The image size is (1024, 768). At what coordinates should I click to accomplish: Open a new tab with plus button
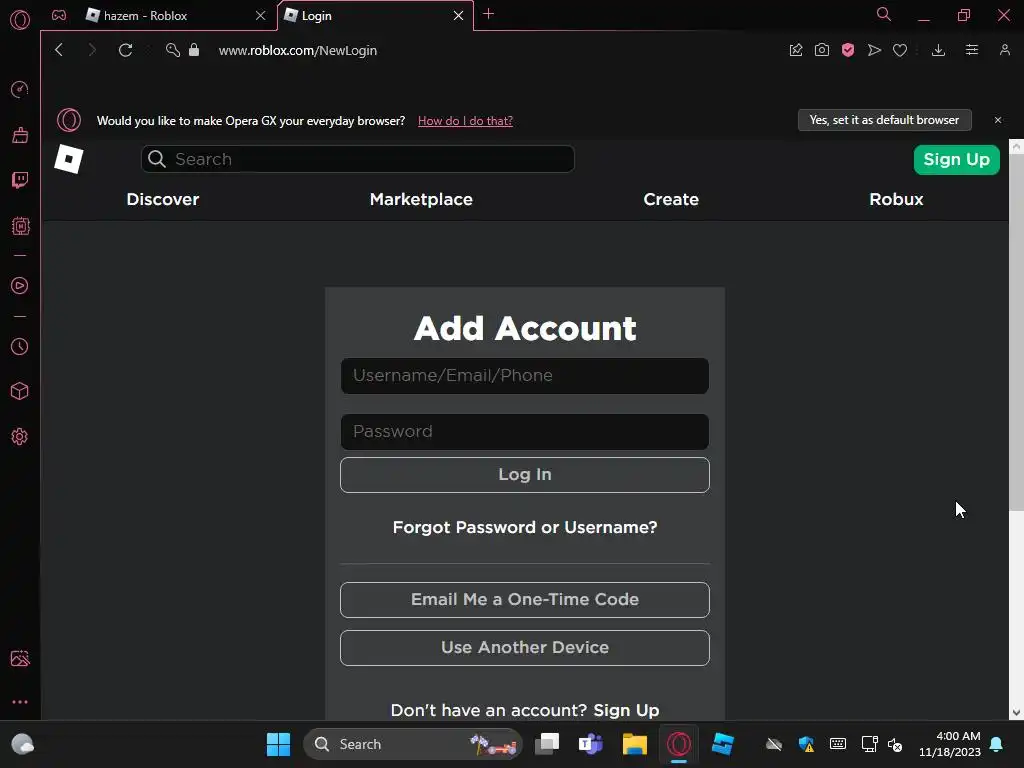[x=488, y=14]
